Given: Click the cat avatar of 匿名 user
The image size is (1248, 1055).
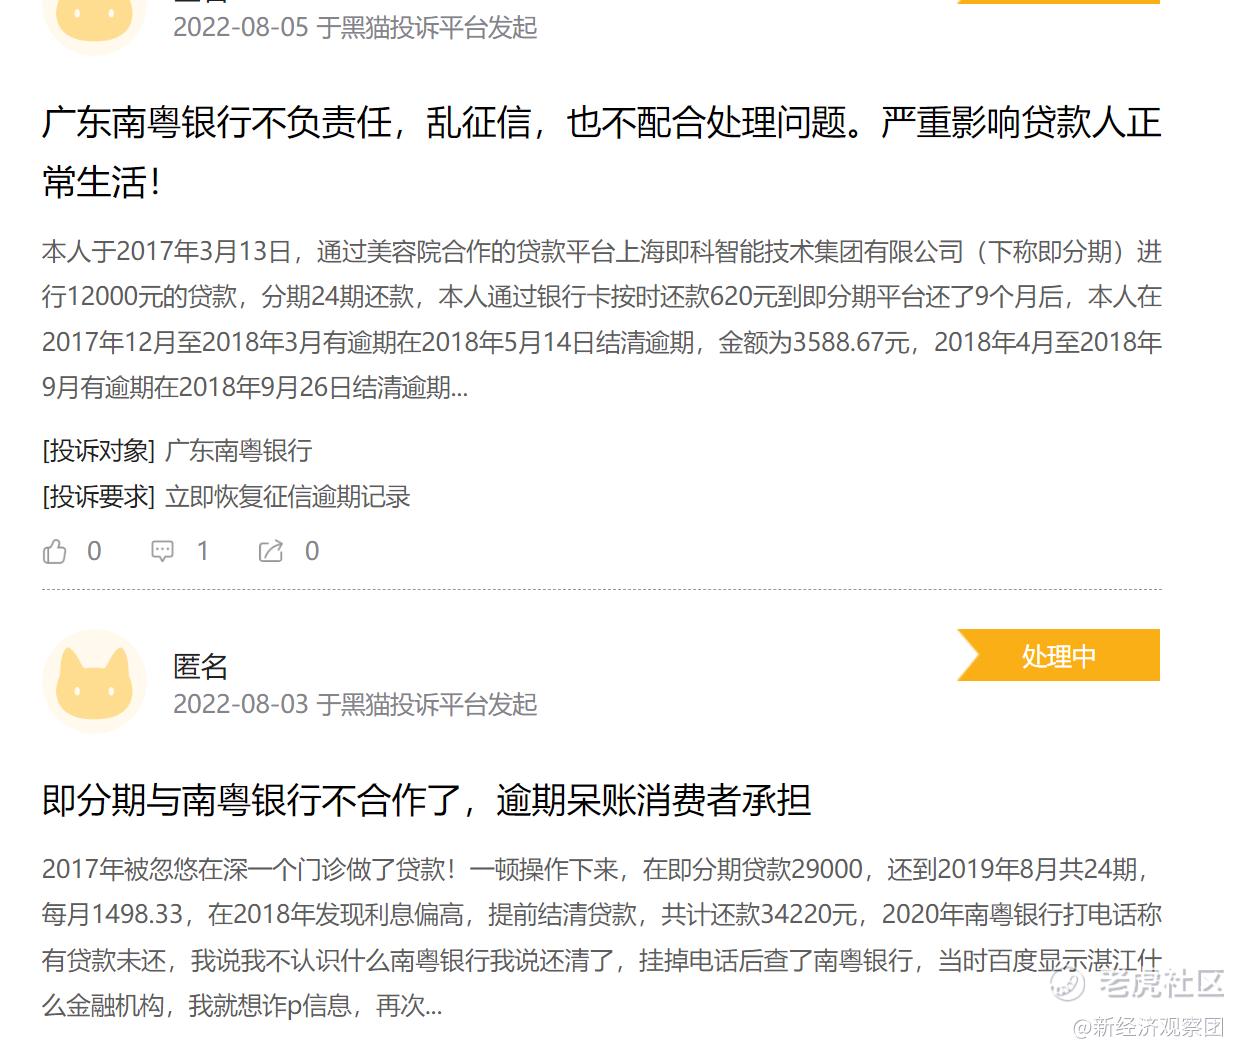Looking at the screenshot, I should [x=95, y=681].
